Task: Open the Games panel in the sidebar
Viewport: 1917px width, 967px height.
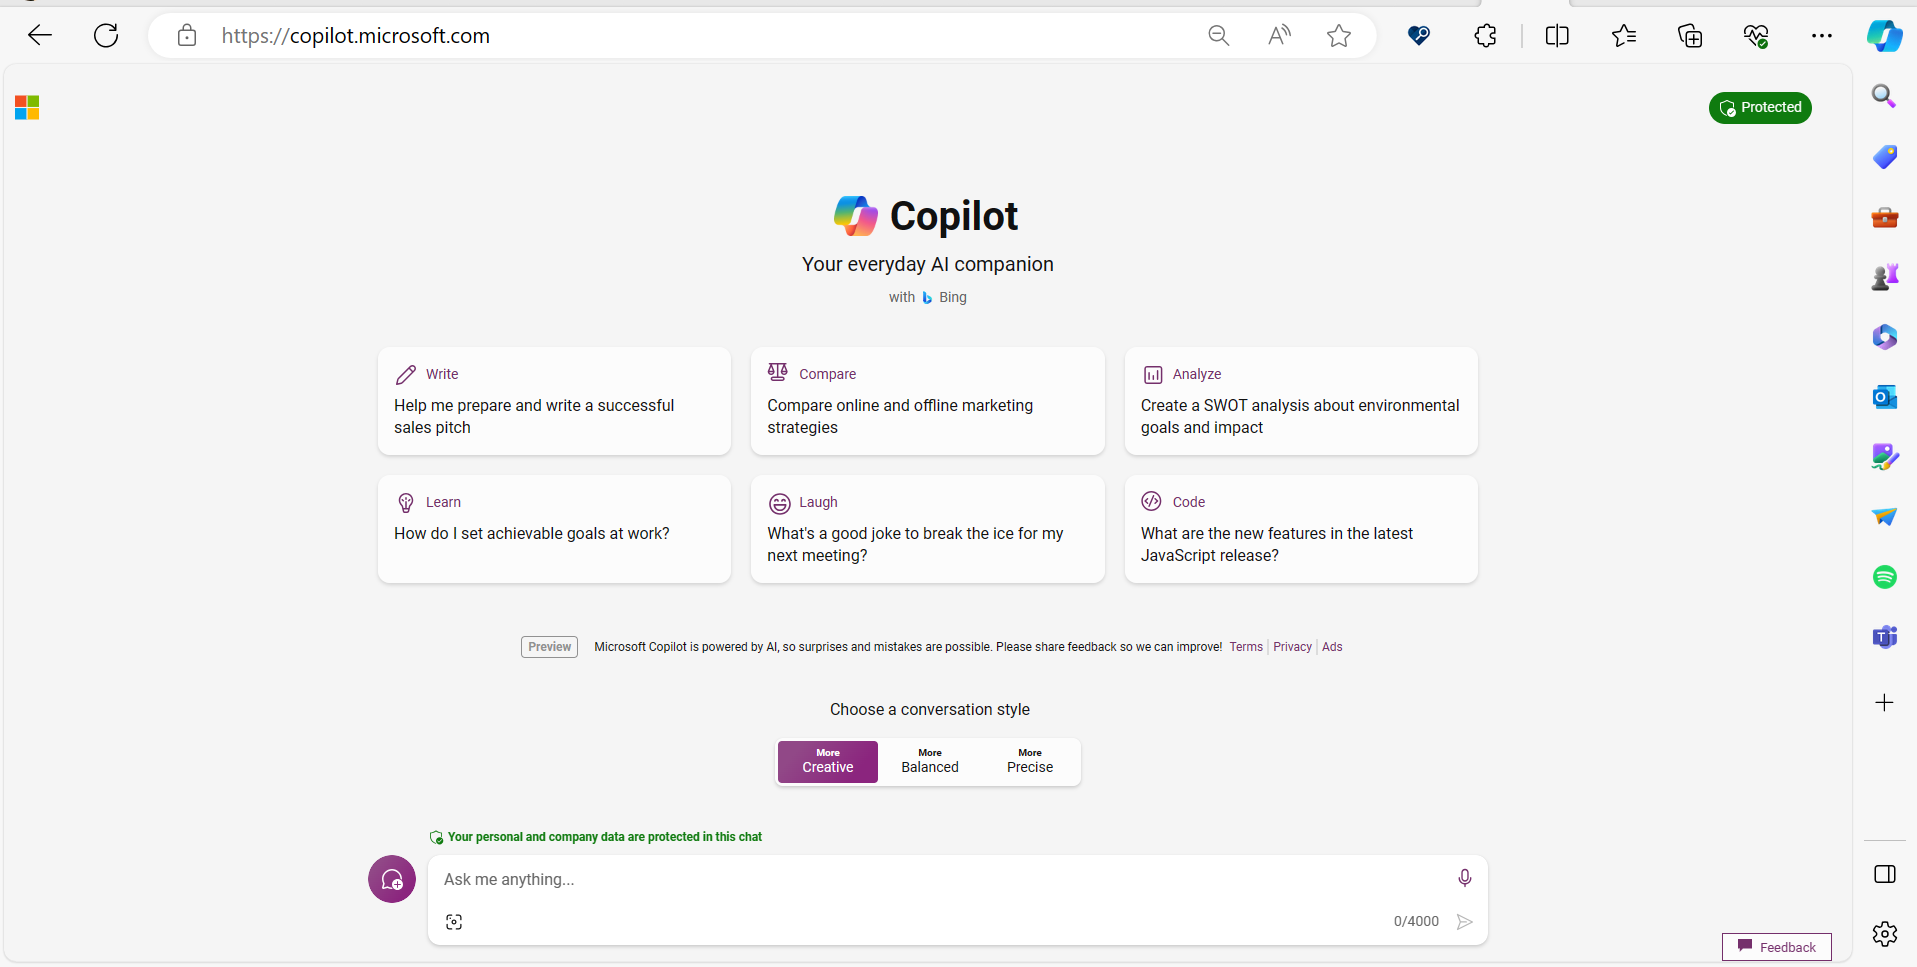Action: coord(1884,277)
